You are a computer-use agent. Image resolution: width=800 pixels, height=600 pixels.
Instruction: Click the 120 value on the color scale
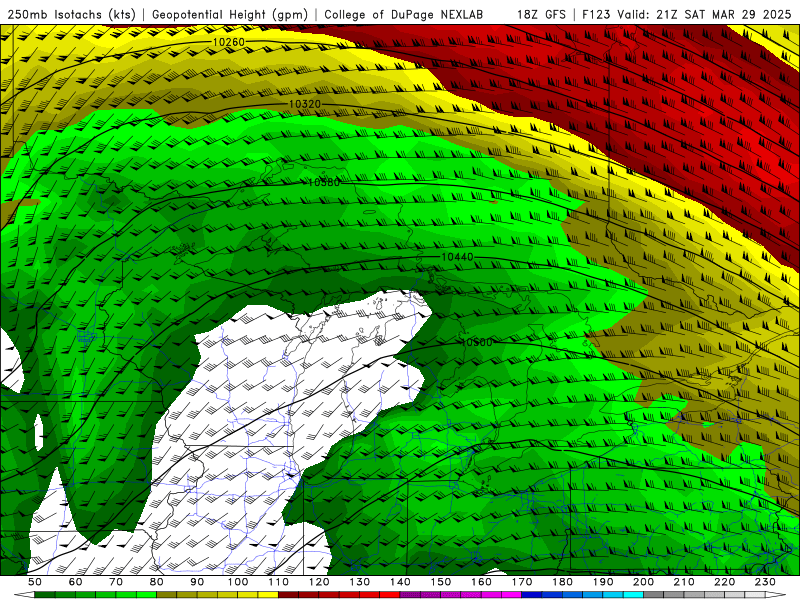319,582
